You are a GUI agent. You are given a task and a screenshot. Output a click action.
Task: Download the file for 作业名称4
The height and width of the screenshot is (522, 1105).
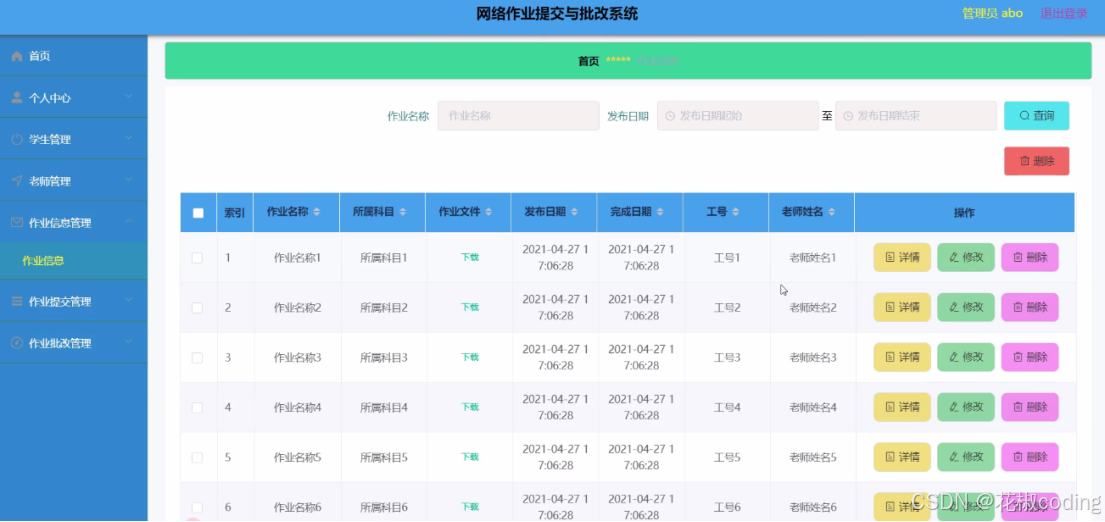point(470,407)
